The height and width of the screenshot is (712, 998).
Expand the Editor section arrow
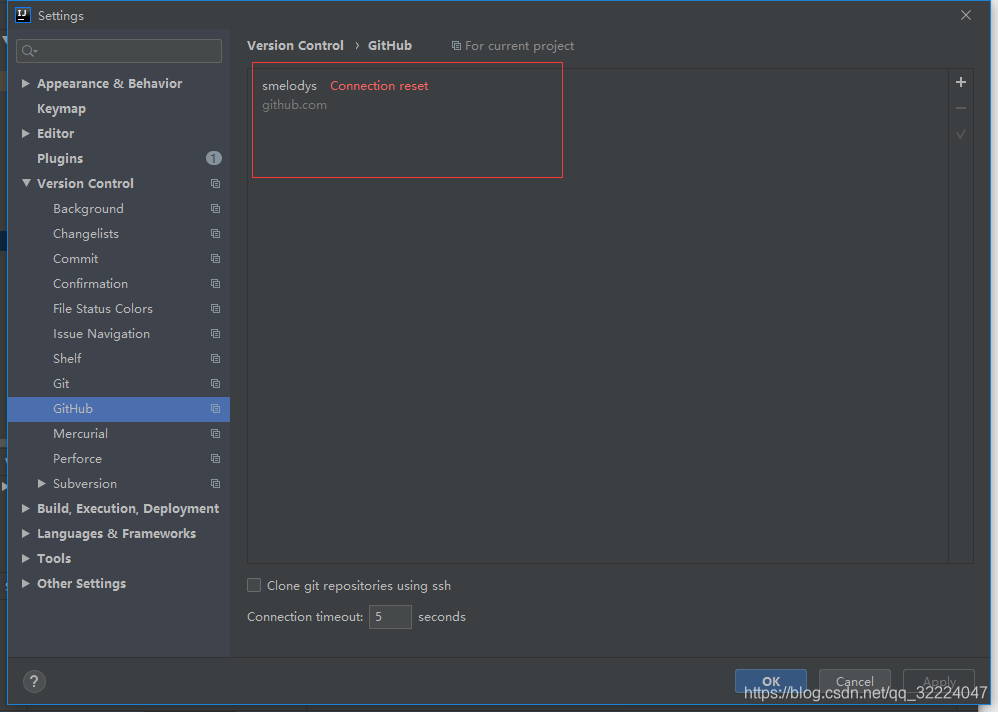(25, 134)
